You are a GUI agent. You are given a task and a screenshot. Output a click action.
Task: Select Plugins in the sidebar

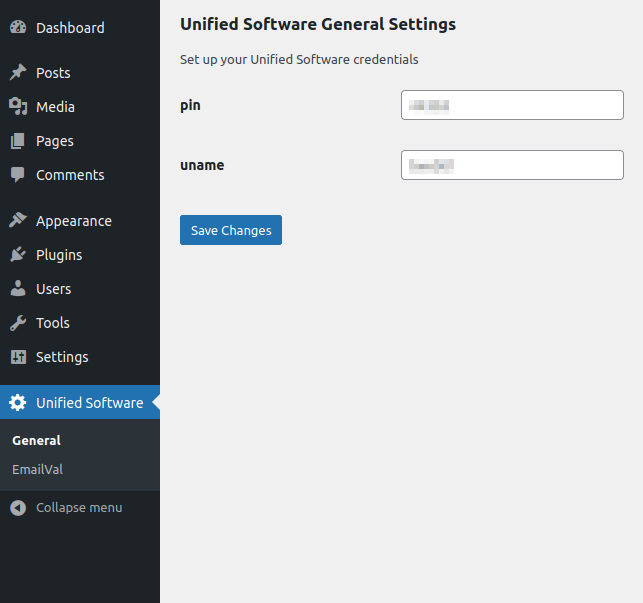click(x=80, y=255)
